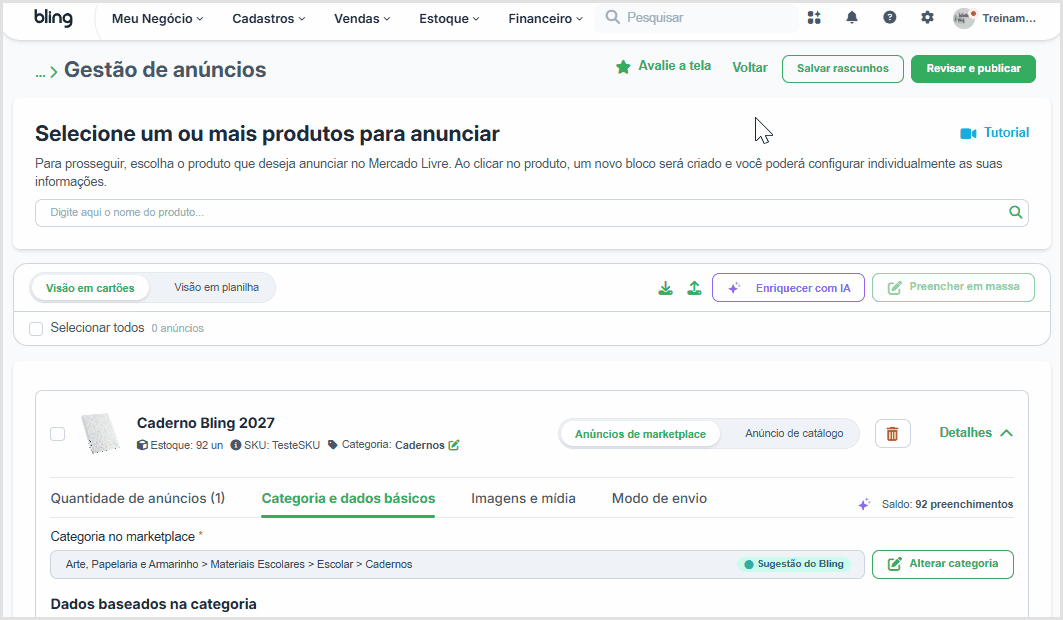Open the Estoque menu
Image resolution: width=1063 pixels, height=620 pixels.
click(x=449, y=18)
